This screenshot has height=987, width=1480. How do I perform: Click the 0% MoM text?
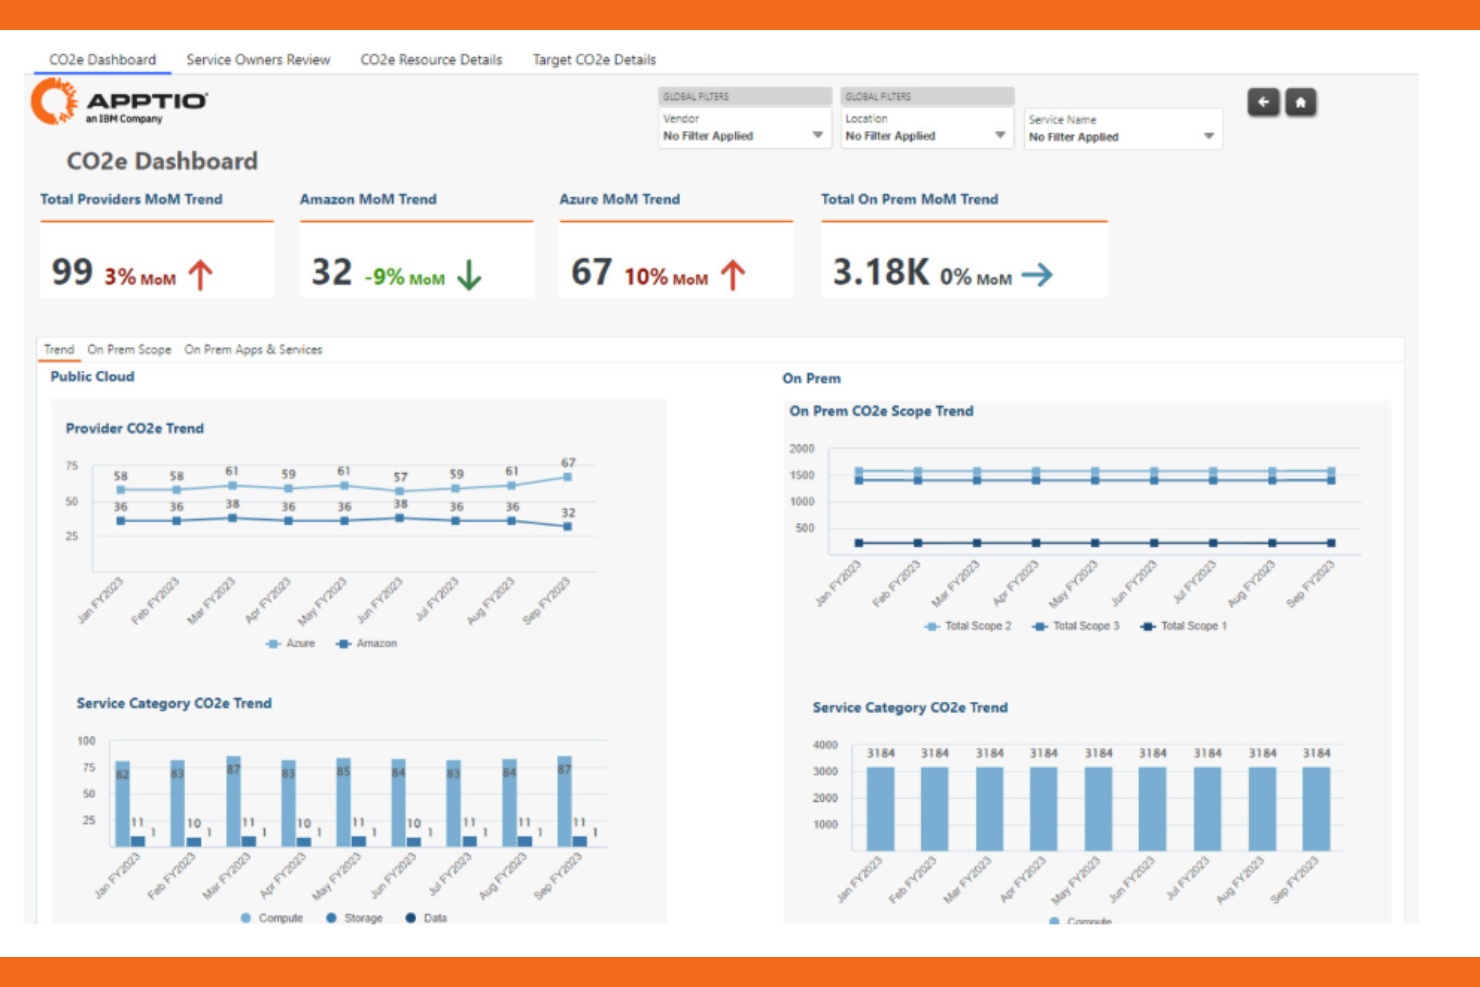[x=976, y=277]
